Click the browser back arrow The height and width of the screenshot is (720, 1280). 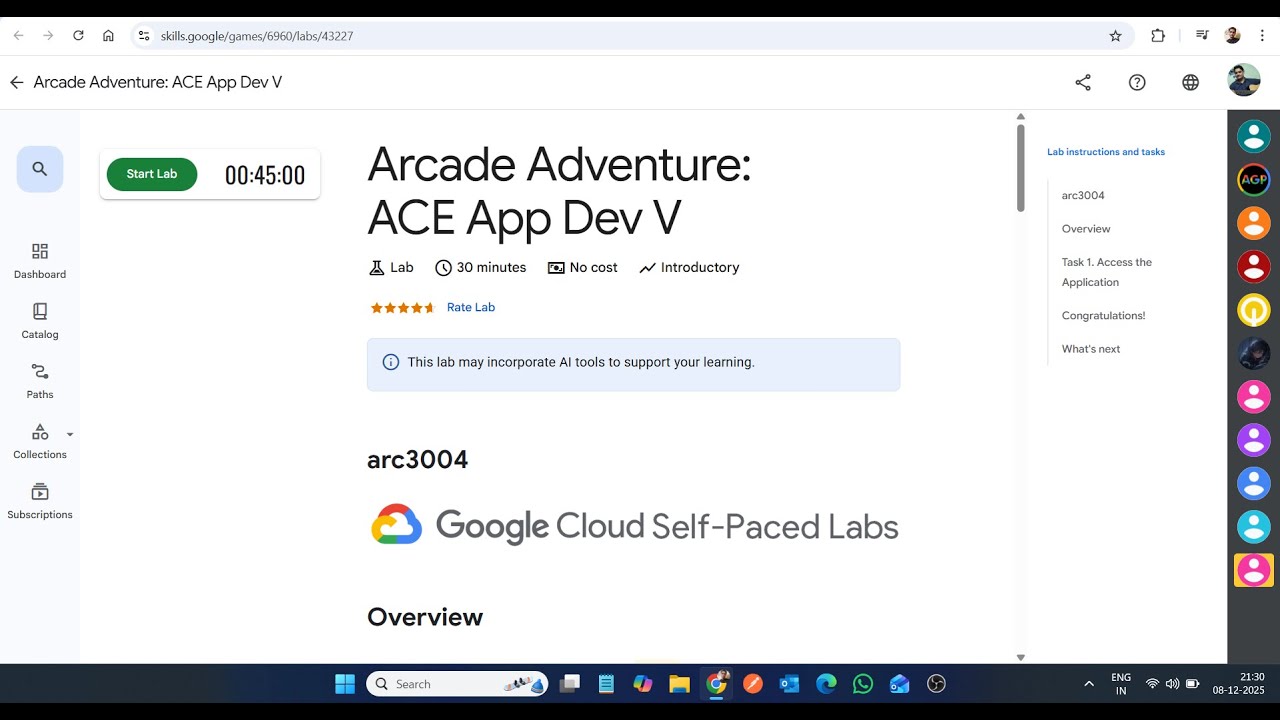click(x=18, y=35)
